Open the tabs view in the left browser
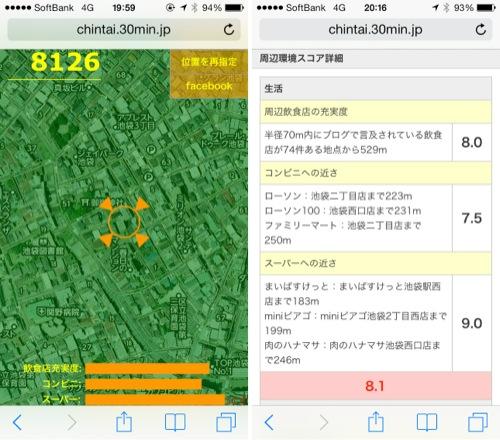 pyautogui.click(x=226, y=422)
